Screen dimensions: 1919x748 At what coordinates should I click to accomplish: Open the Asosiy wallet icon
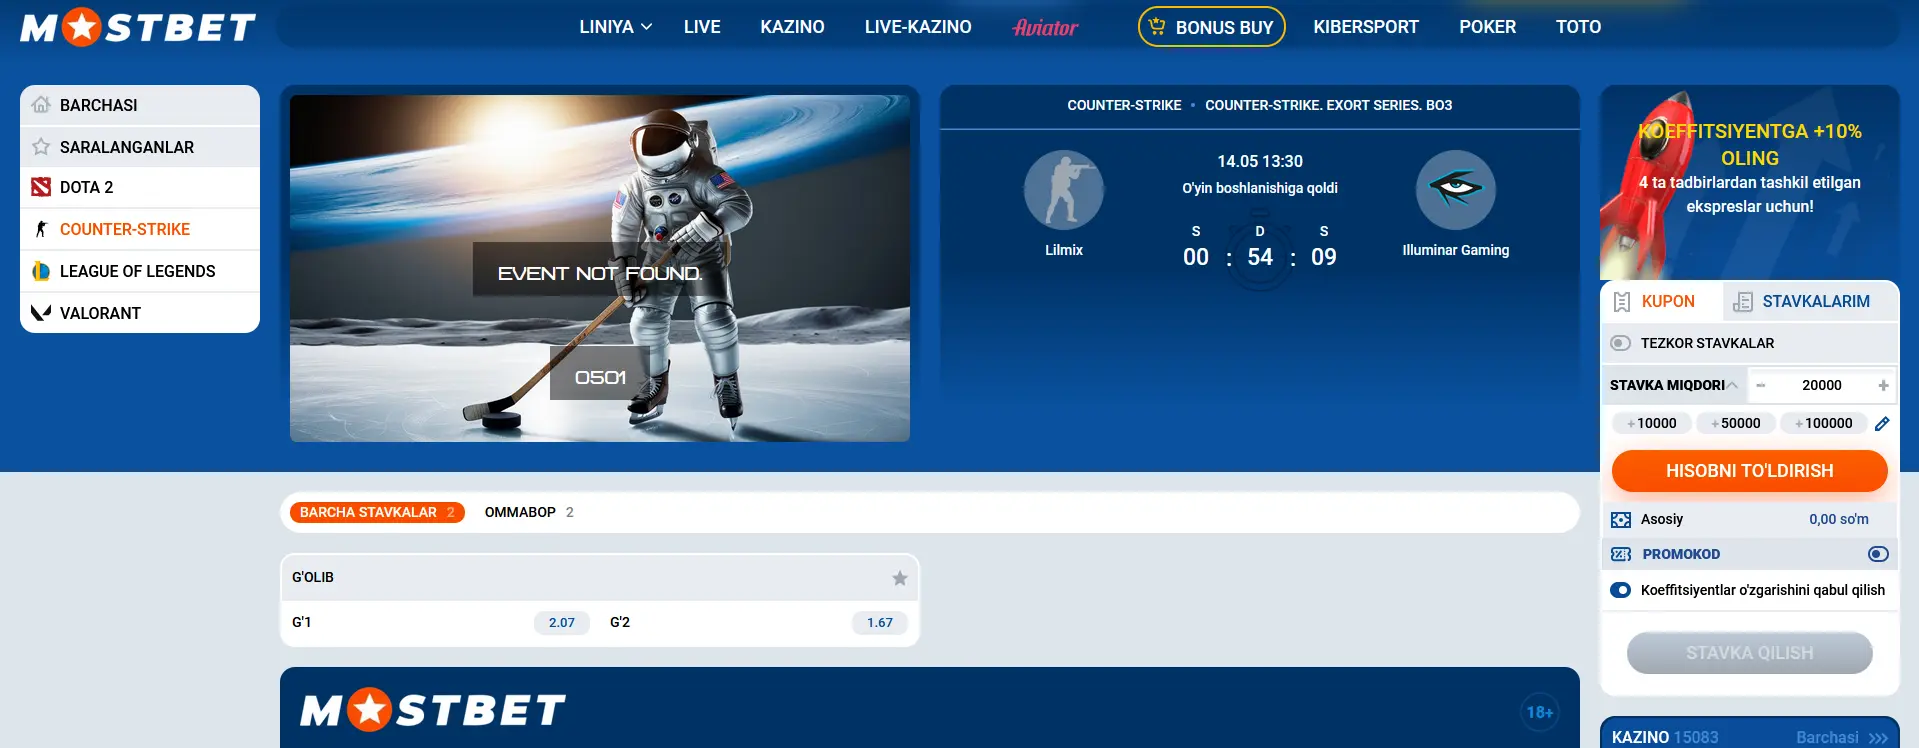(x=1621, y=520)
